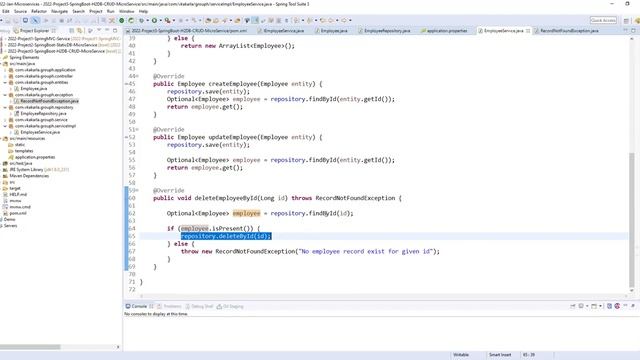Maximize the Project Explorer view
Screen dimensions: 640x360
(115, 31)
